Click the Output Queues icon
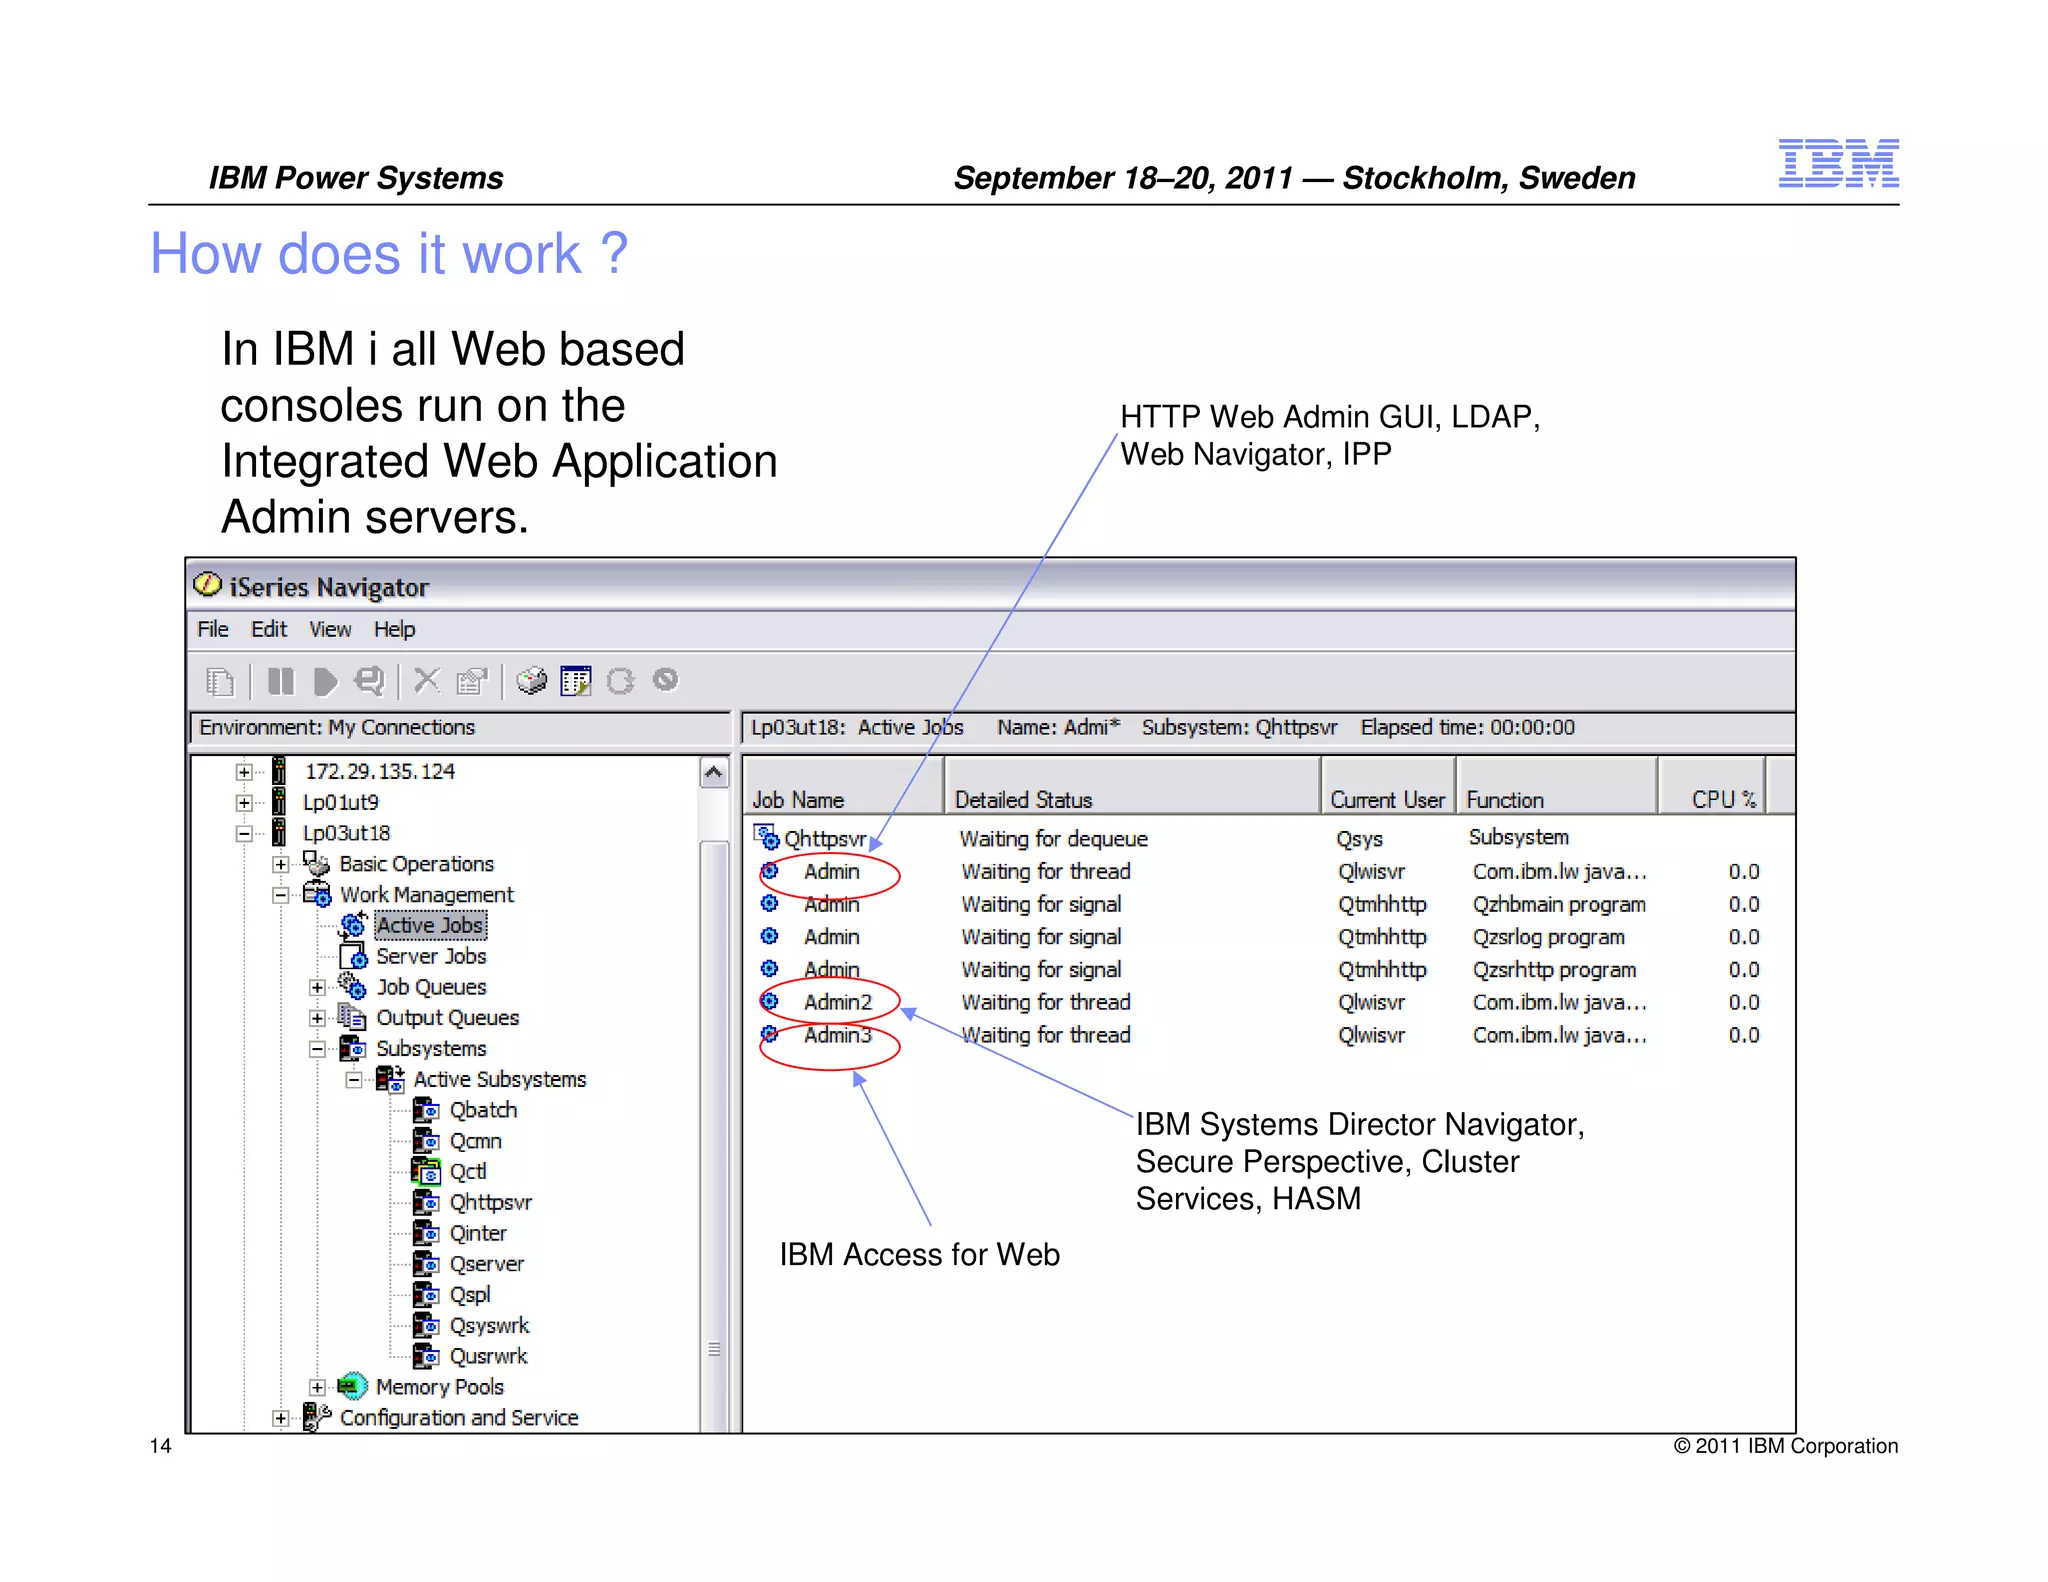This screenshot has height=1582, width=2048. click(352, 1017)
